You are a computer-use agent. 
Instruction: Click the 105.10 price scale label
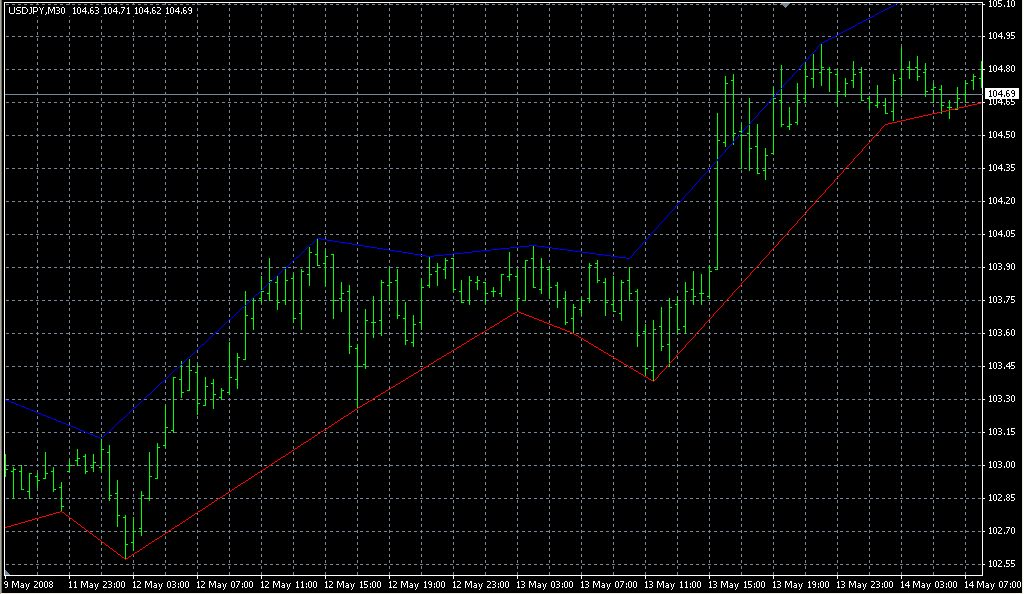click(x=1002, y=4)
